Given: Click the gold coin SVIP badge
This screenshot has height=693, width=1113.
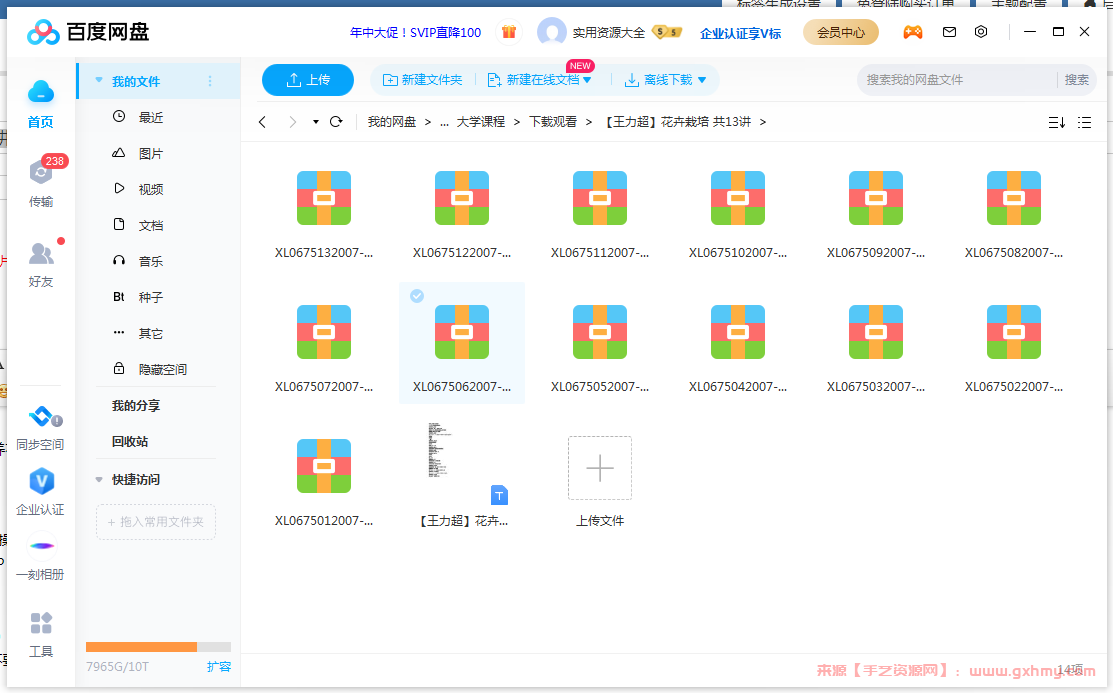Looking at the screenshot, I should (667, 32).
